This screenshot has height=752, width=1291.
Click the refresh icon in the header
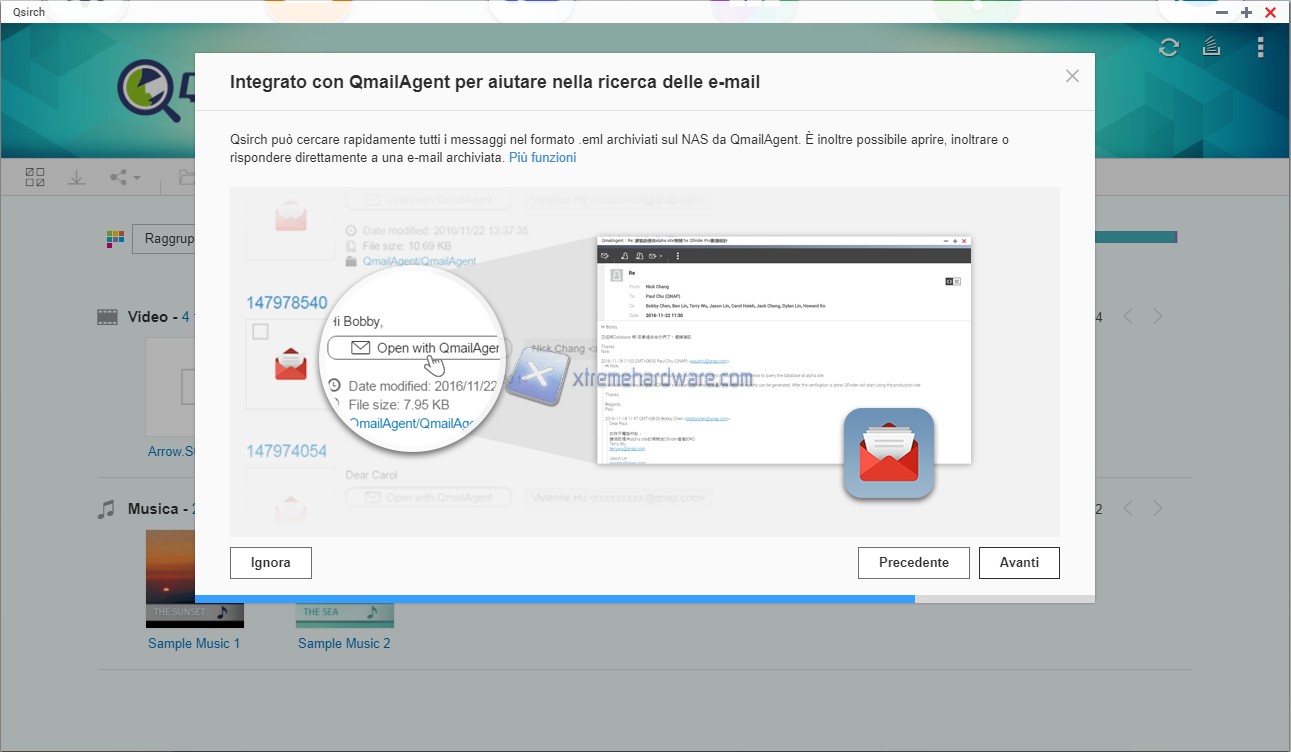[1168, 47]
